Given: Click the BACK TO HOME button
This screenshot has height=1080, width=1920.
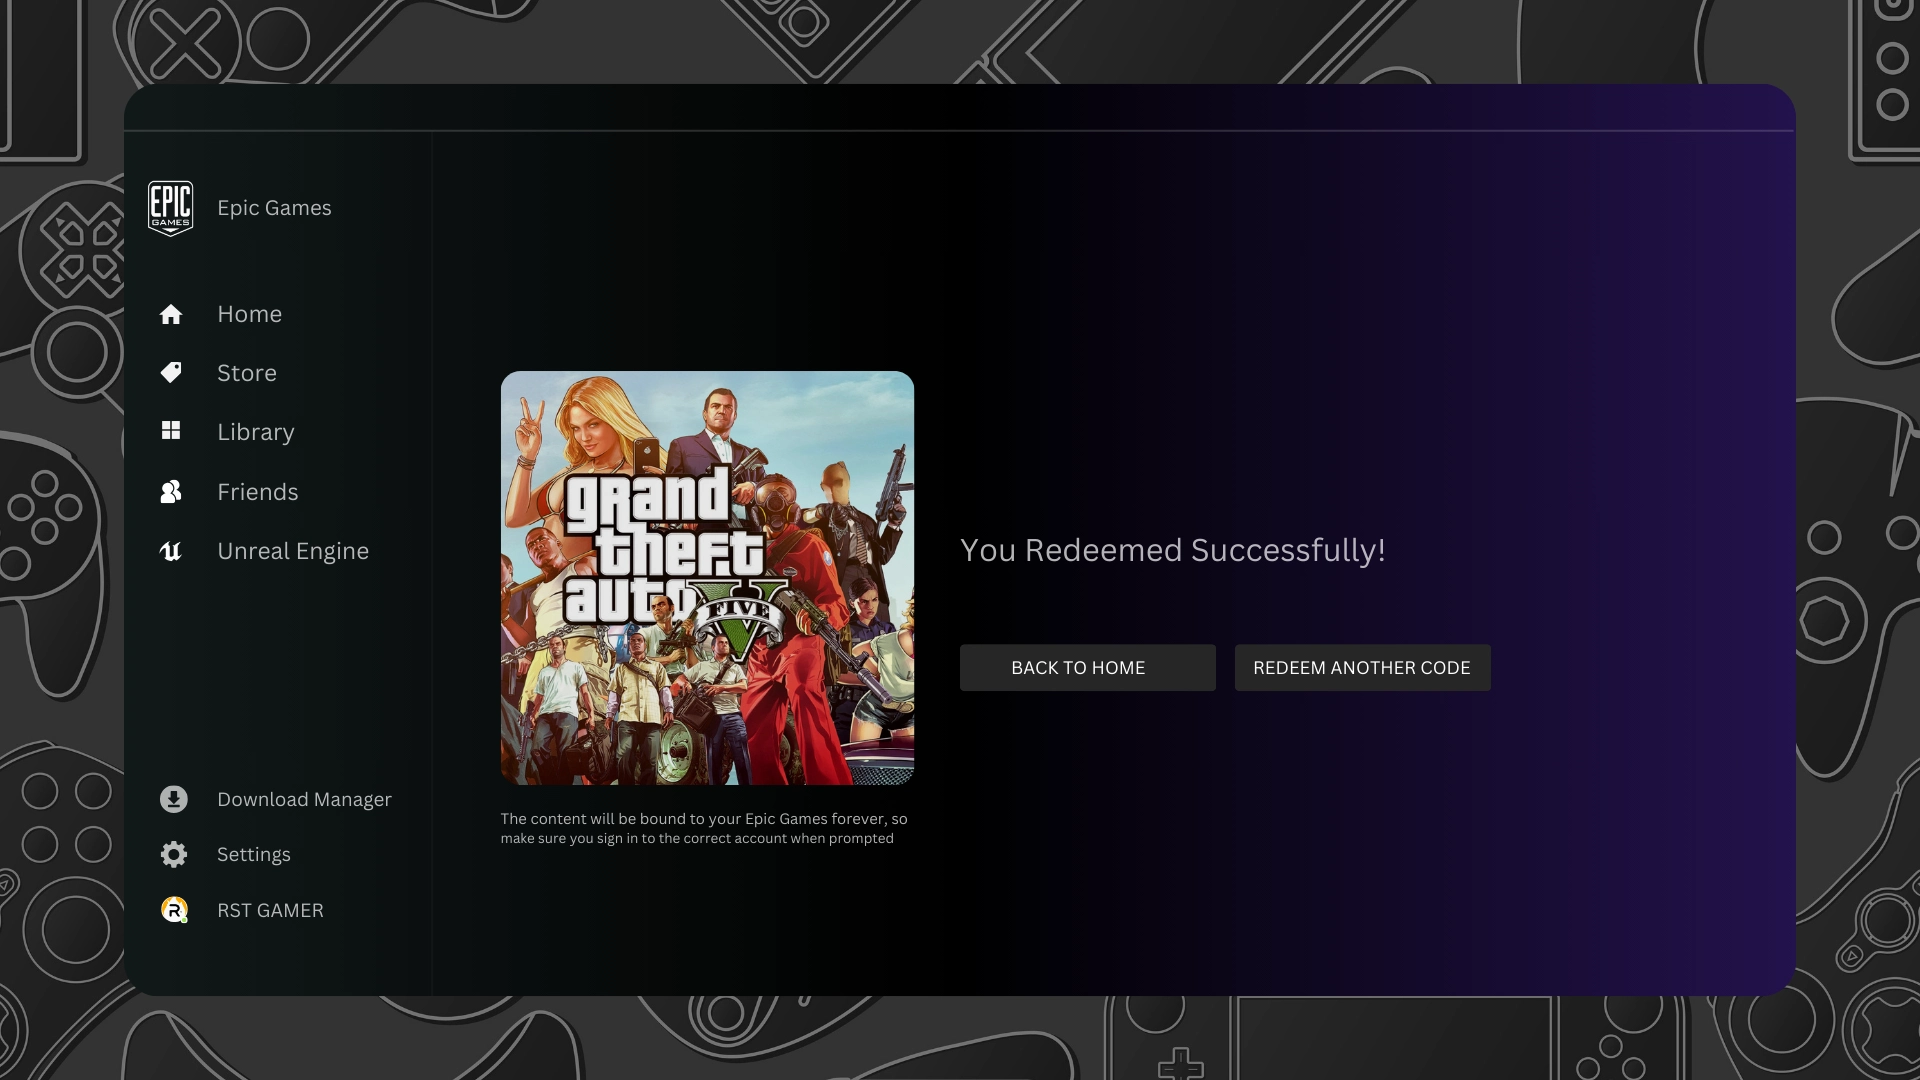Looking at the screenshot, I should coord(1088,668).
